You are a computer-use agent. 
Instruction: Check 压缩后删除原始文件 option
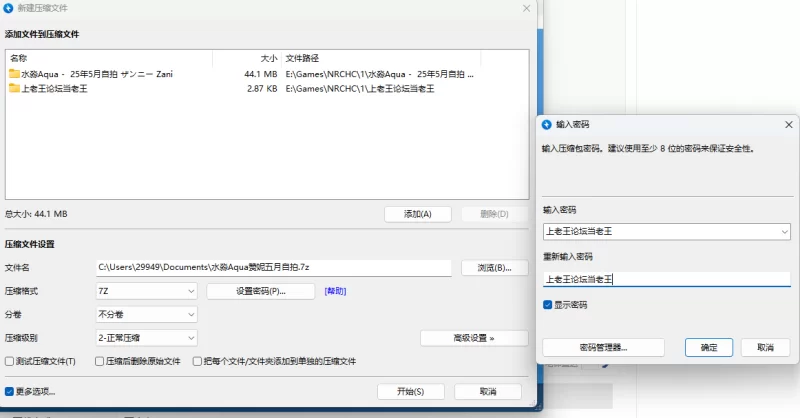coord(99,361)
